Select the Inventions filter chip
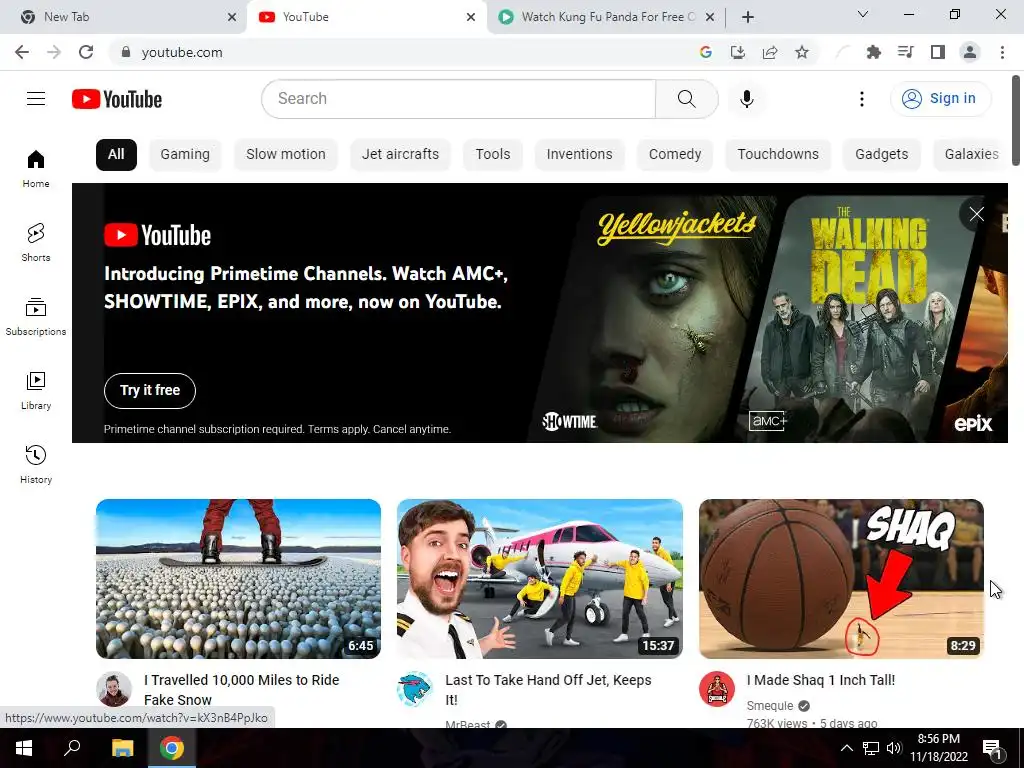Viewport: 1024px width, 768px height. coord(579,155)
